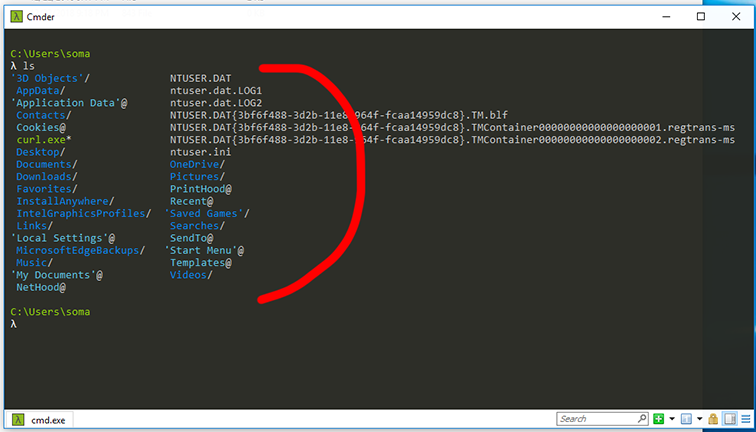756x432 pixels.
Task: Click the TMContainer...0002.regtrans-ms file
Action: point(452,140)
